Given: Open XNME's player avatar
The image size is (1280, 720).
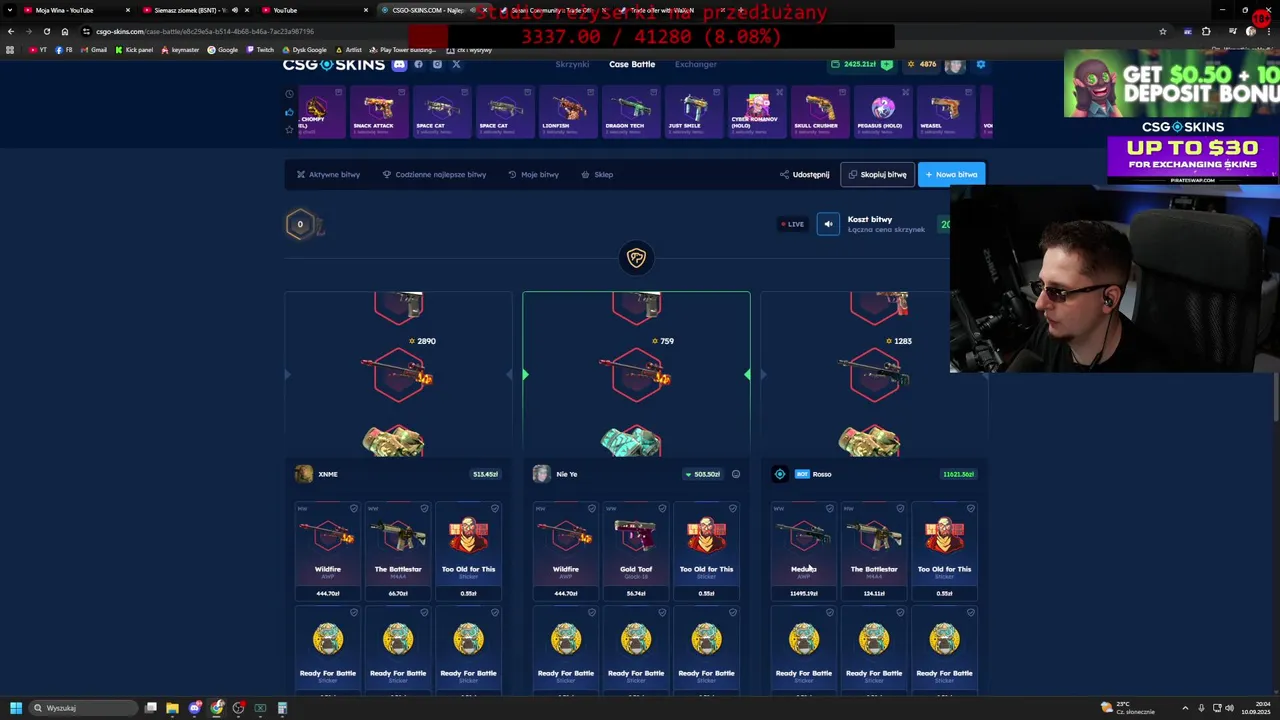Looking at the screenshot, I should tap(303, 474).
